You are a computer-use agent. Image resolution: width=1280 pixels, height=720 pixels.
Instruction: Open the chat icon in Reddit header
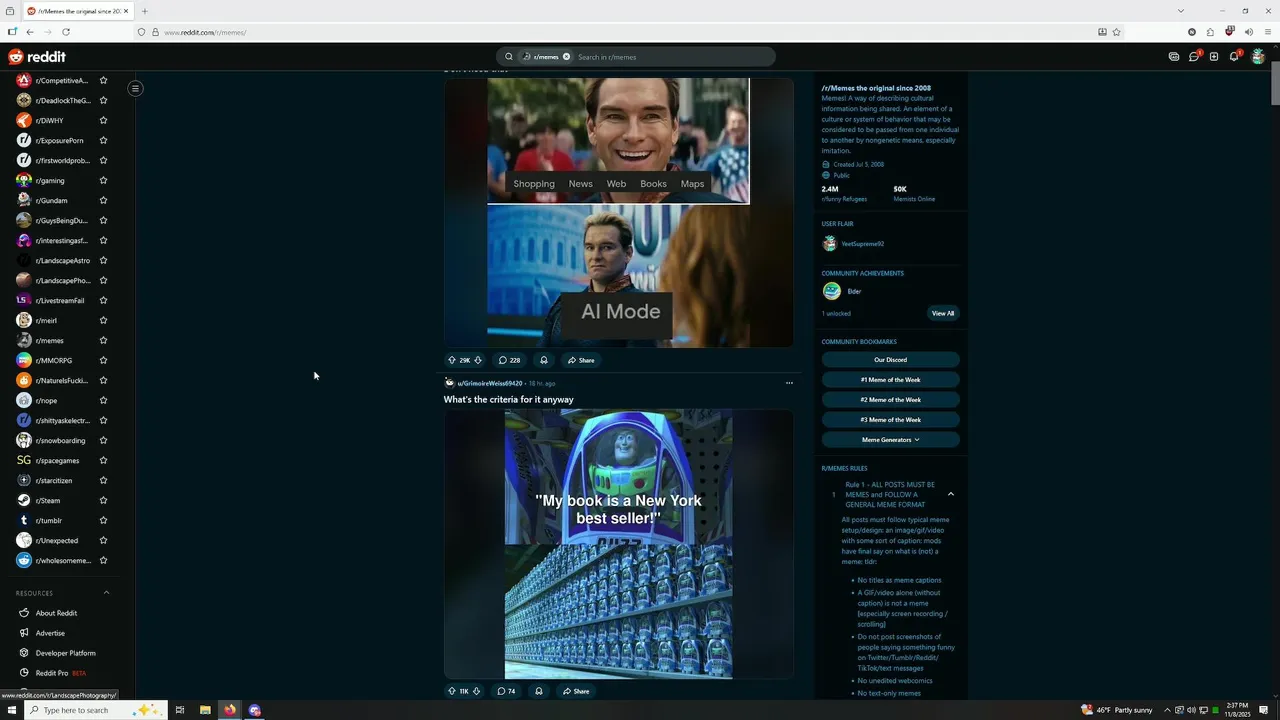tap(1194, 57)
